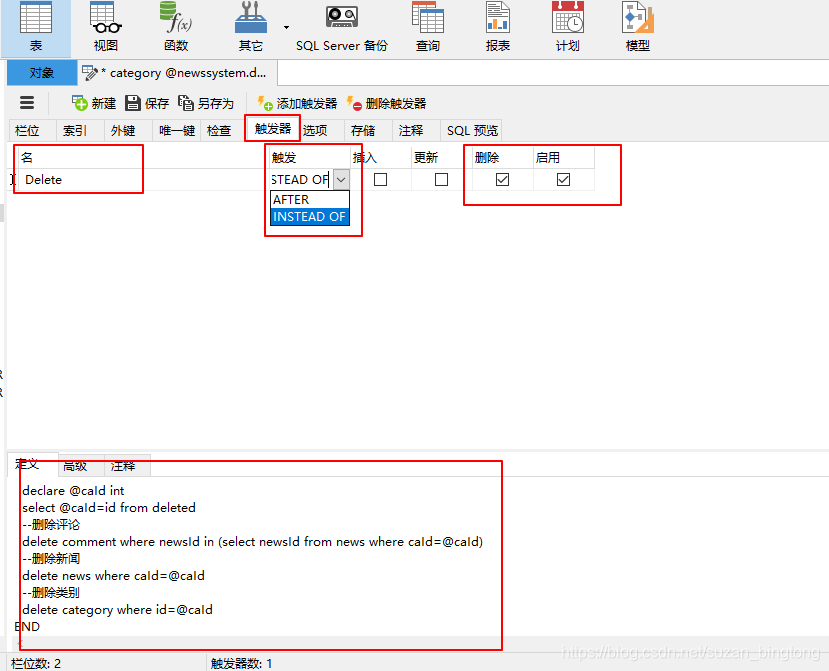Select the 触发器 tab

tap(273, 128)
